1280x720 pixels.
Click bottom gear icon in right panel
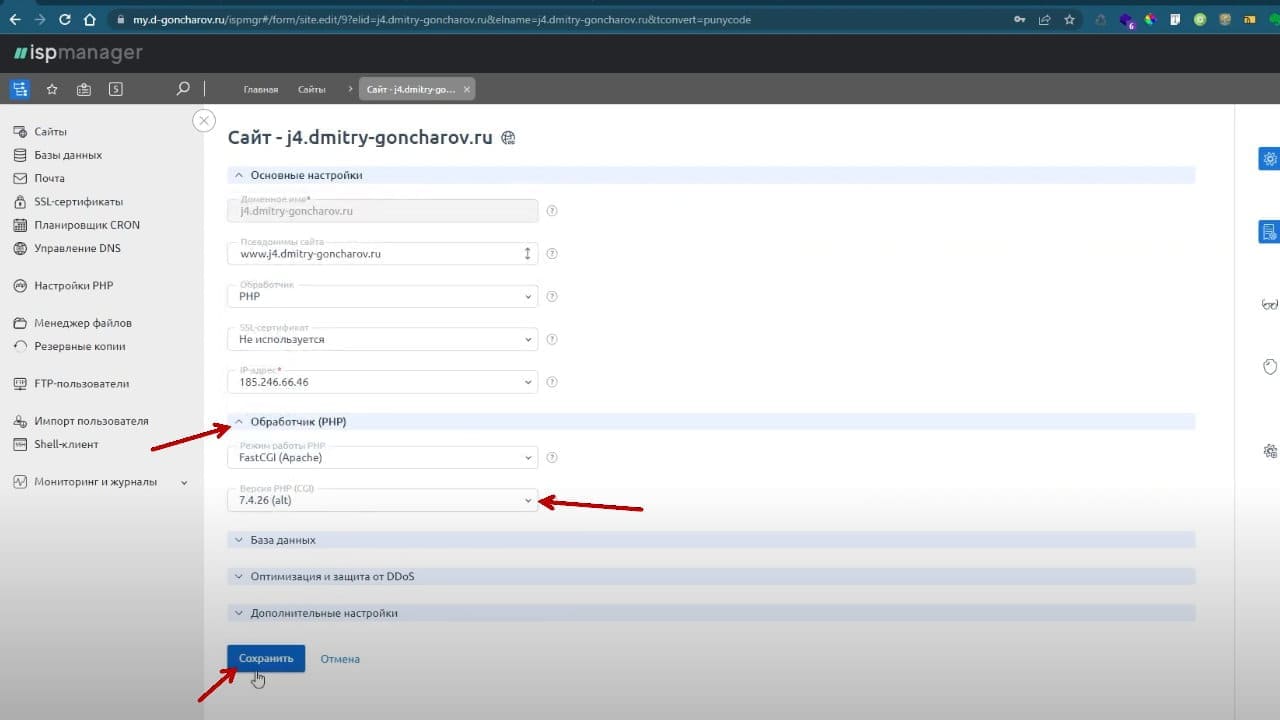(x=1270, y=451)
